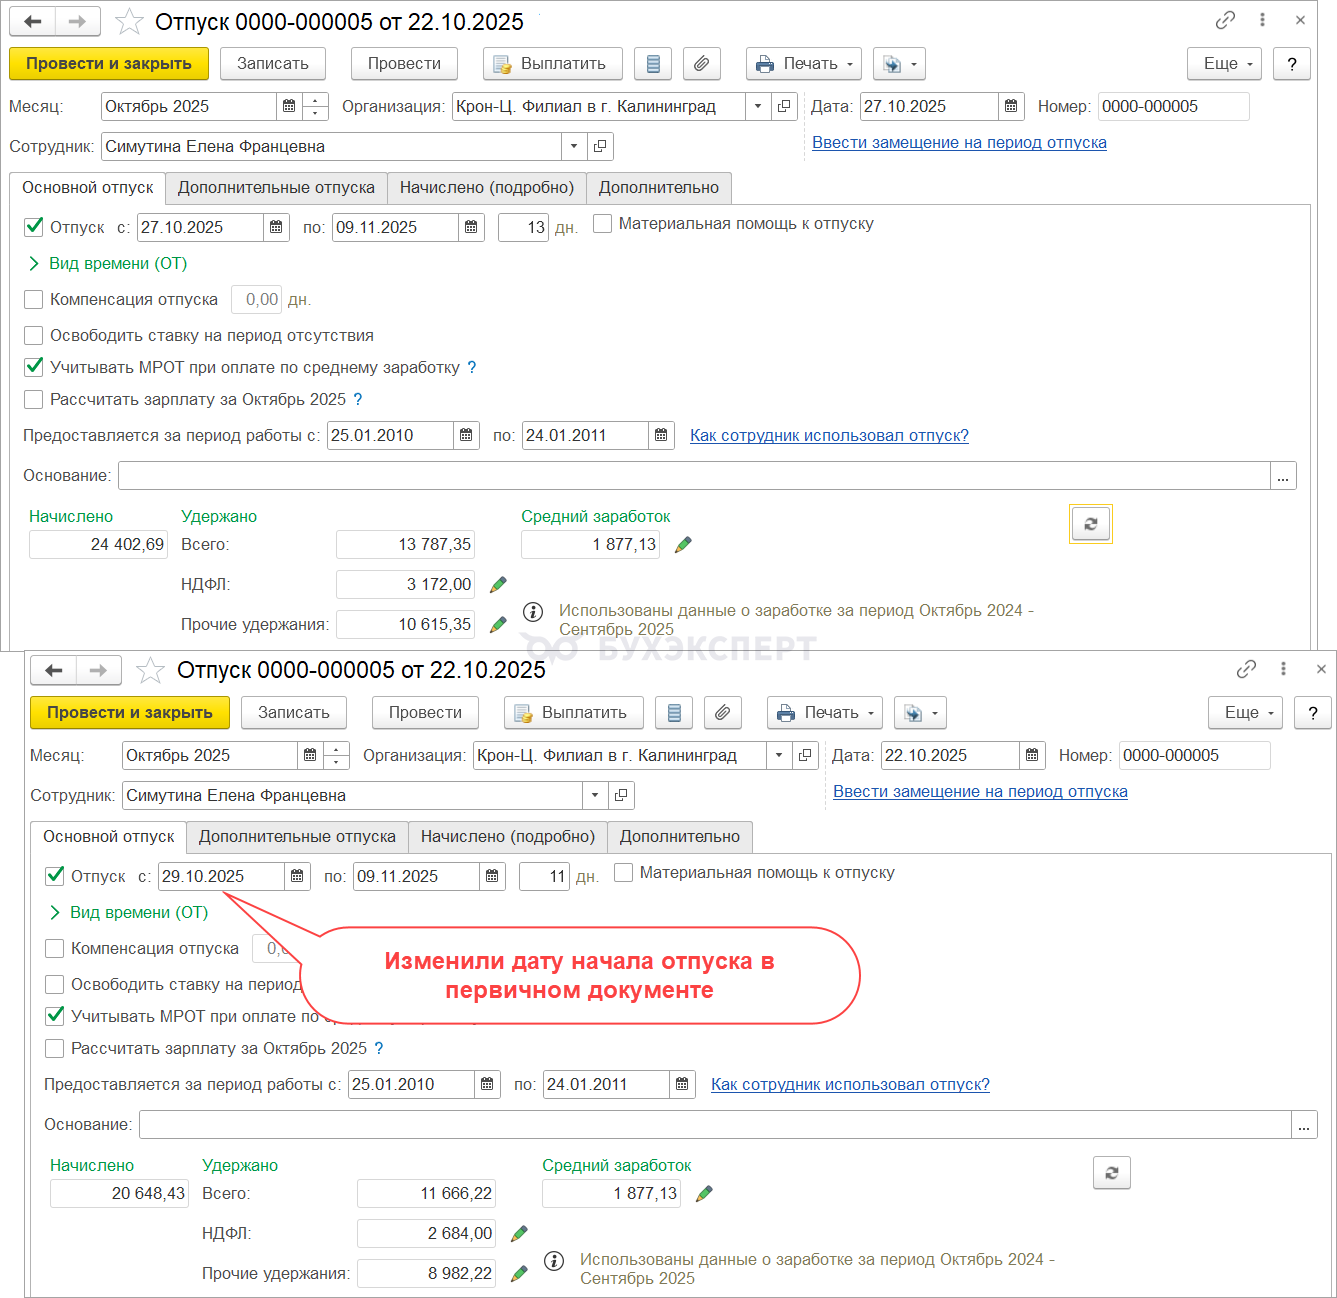Image resolution: width=1337 pixels, height=1298 pixels.
Task: Open the organization card icon in the upper window
Action: 785,107
